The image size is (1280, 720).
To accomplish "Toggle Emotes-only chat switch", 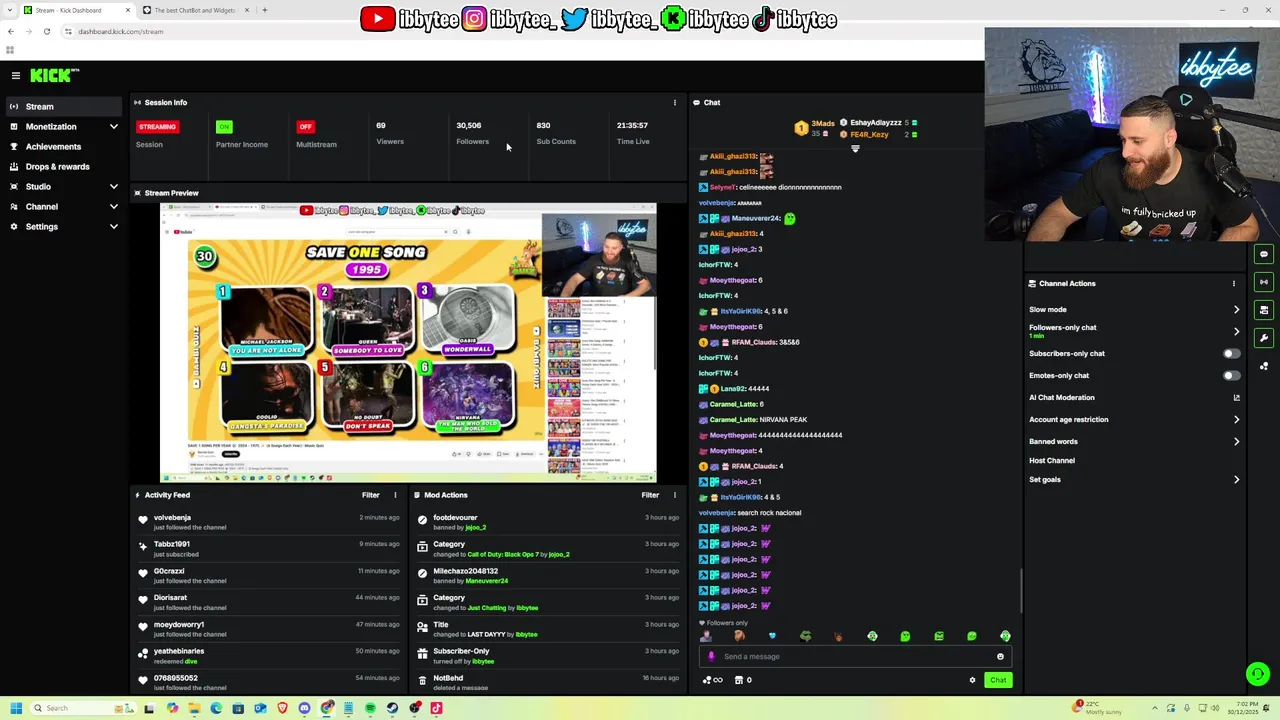I will click(x=1232, y=376).
